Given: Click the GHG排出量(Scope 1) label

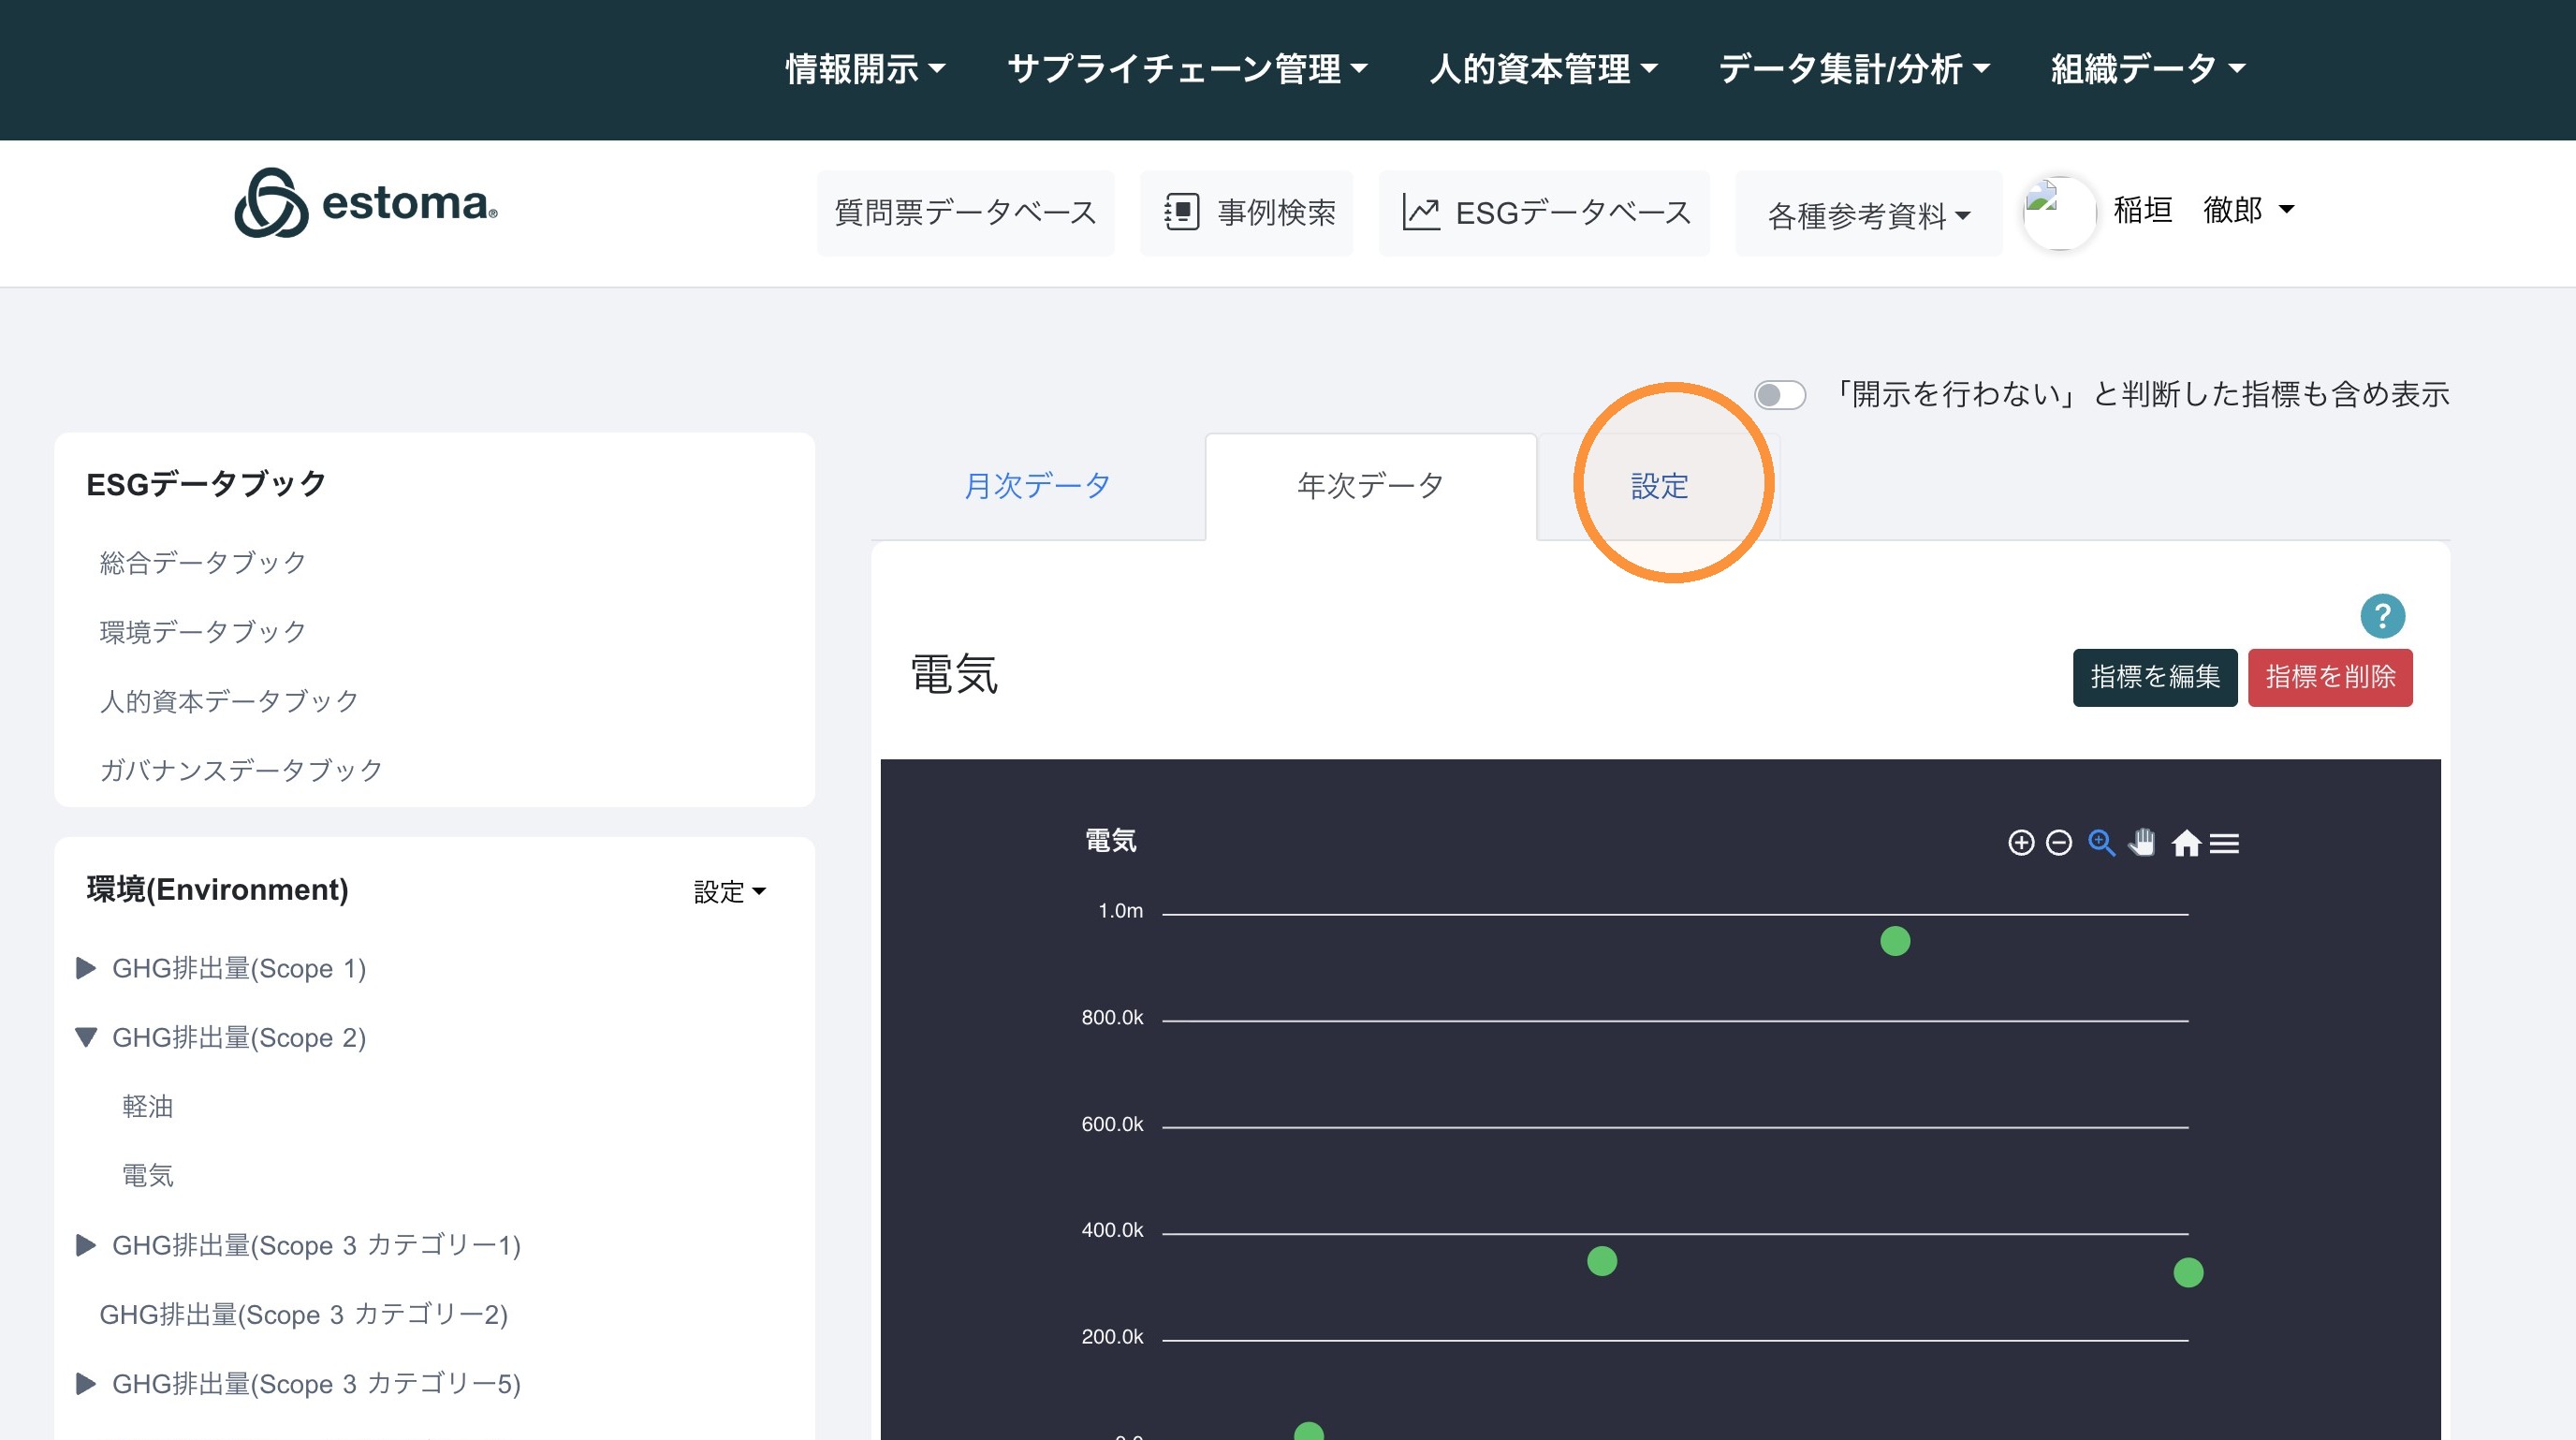Looking at the screenshot, I should [x=239, y=968].
